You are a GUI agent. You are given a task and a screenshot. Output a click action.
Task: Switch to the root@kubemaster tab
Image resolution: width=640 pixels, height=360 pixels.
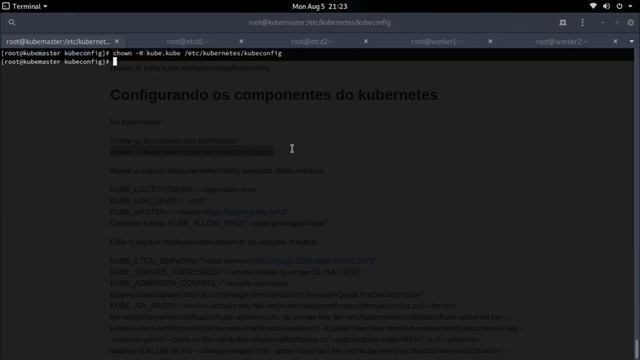click(x=58, y=42)
